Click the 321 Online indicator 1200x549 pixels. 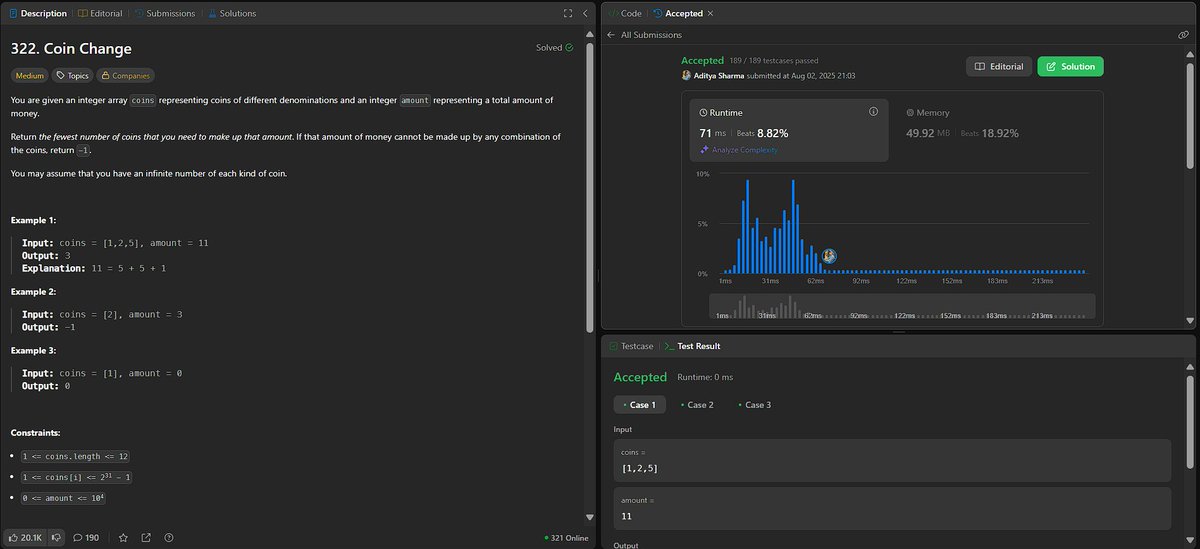pos(567,538)
